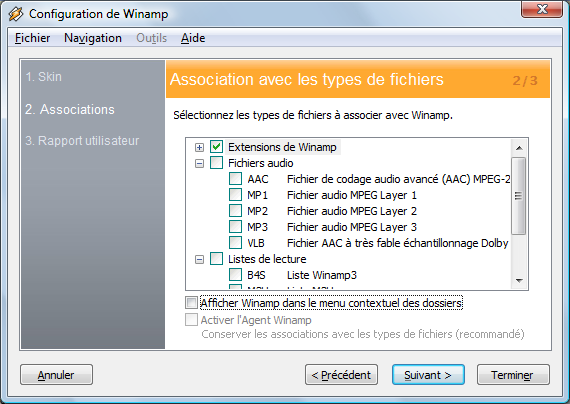This screenshot has height=404, width=570.
Task: Enable Afficher Winamp dans le menu contextuel
Action: [x=192, y=303]
